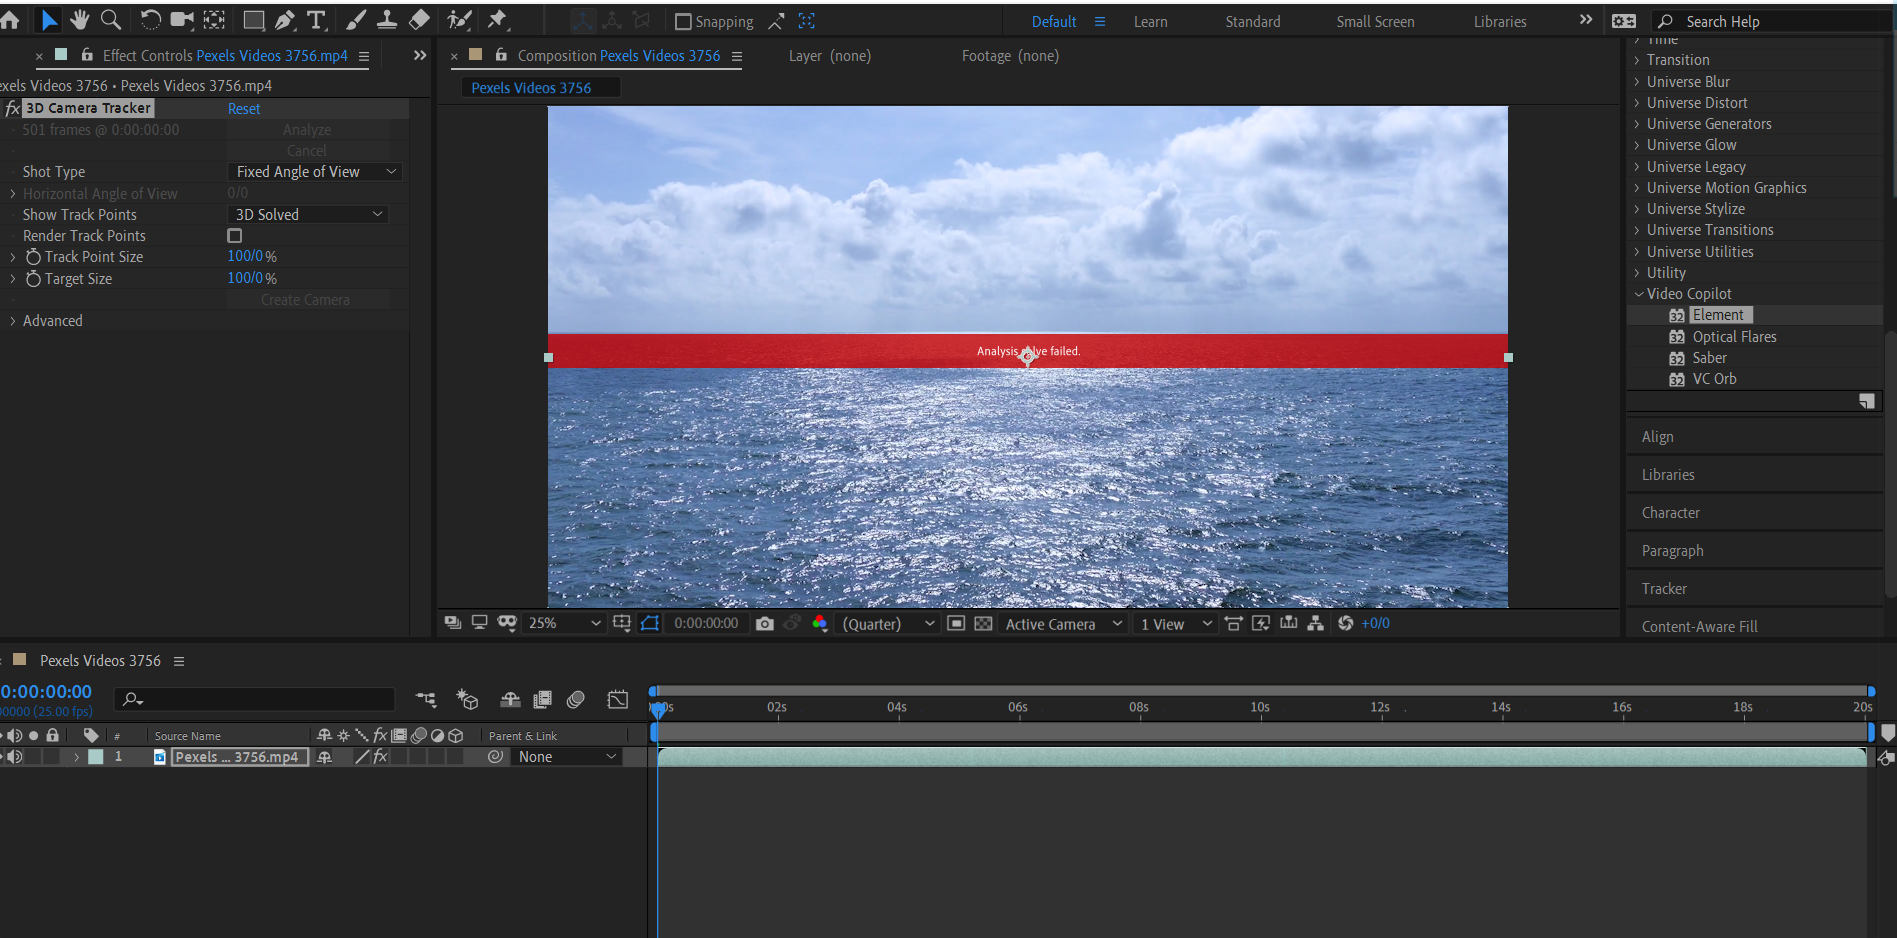Open the Content-Aware Fill panel
Image resolution: width=1897 pixels, height=938 pixels.
tap(1699, 627)
